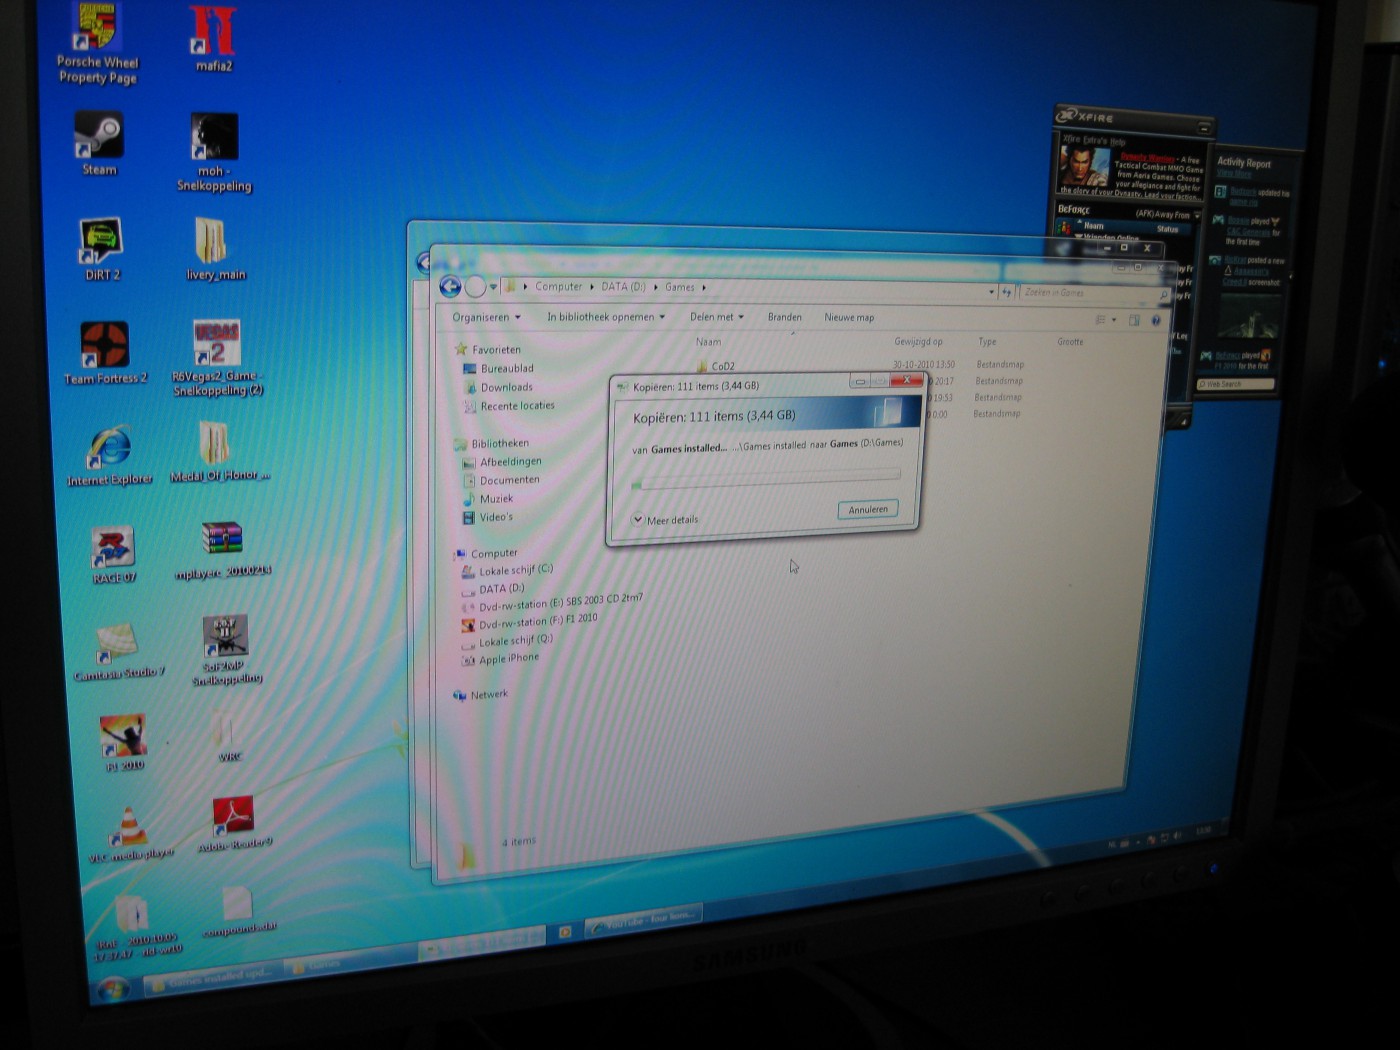The height and width of the screenshot is (1050, 1400).
Task: Click the copy progress bar
Action: tap(765, 479)
